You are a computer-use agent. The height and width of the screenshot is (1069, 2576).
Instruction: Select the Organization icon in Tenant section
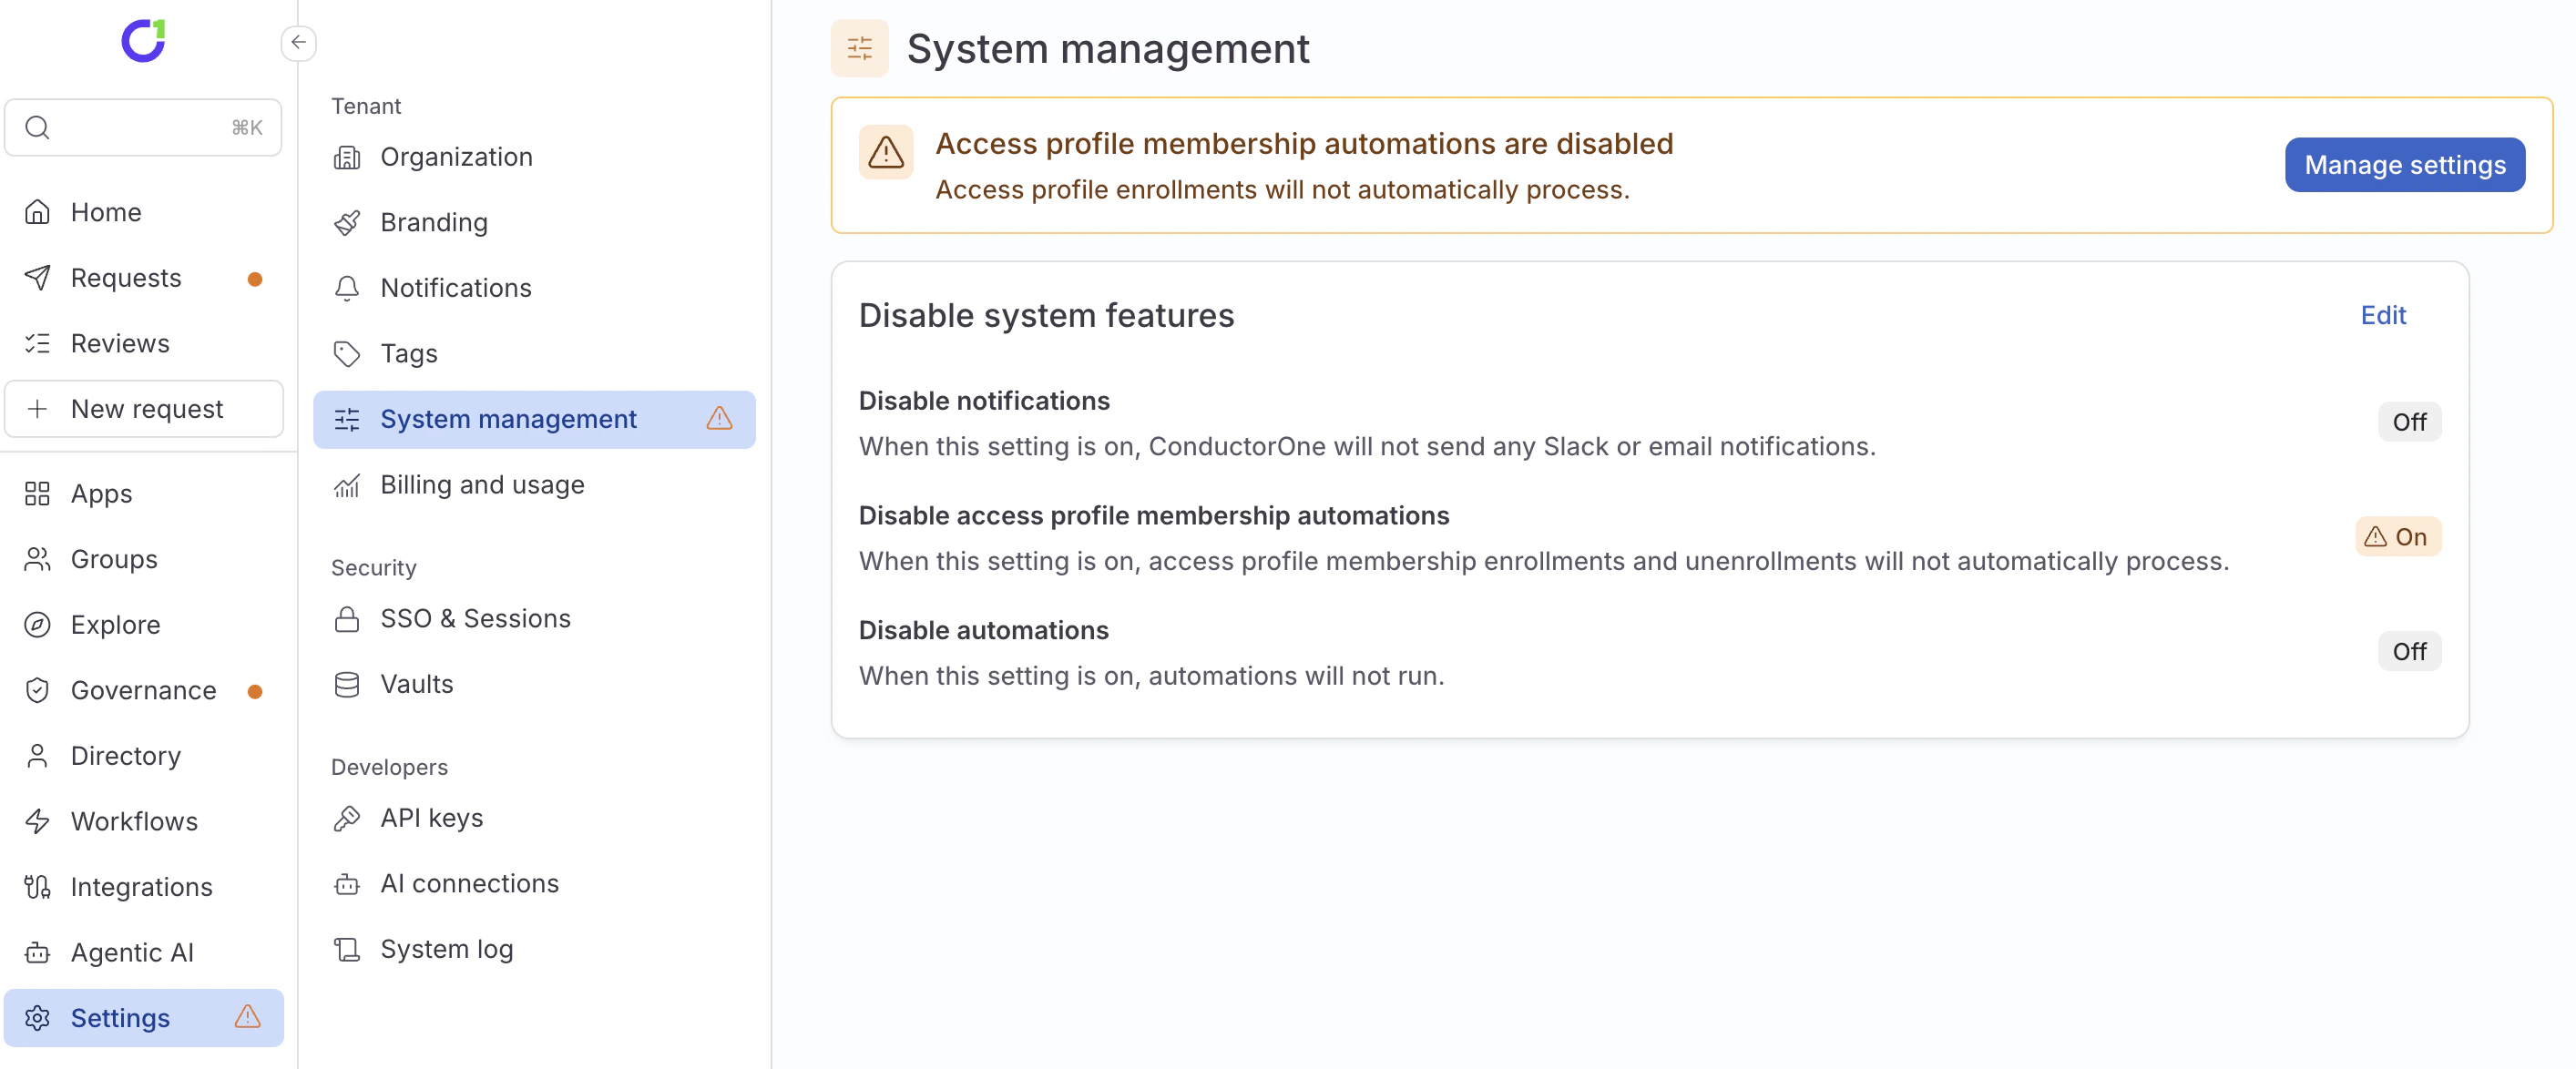[347, 157]
